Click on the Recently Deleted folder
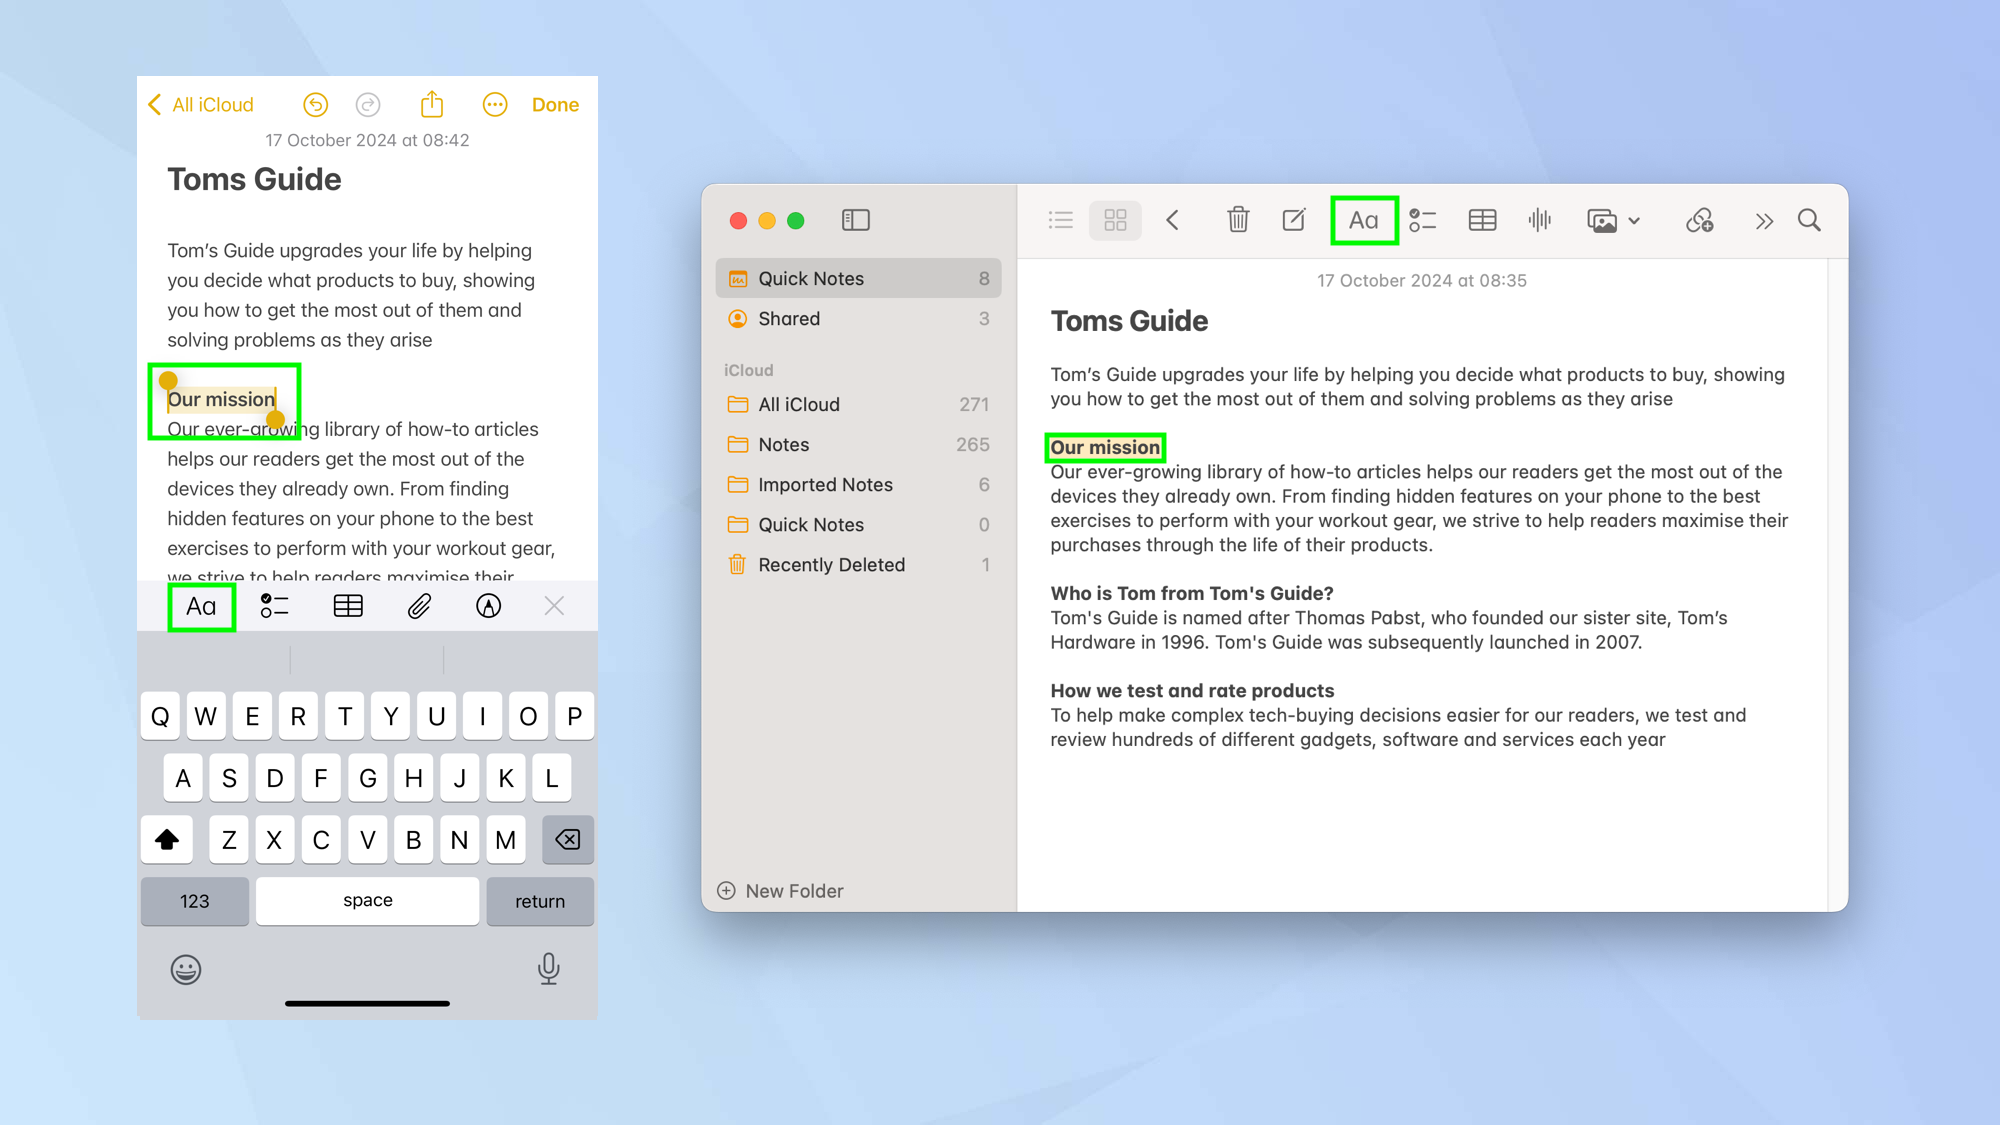Screen dimensions: 2000x1125 click(832, 565)
